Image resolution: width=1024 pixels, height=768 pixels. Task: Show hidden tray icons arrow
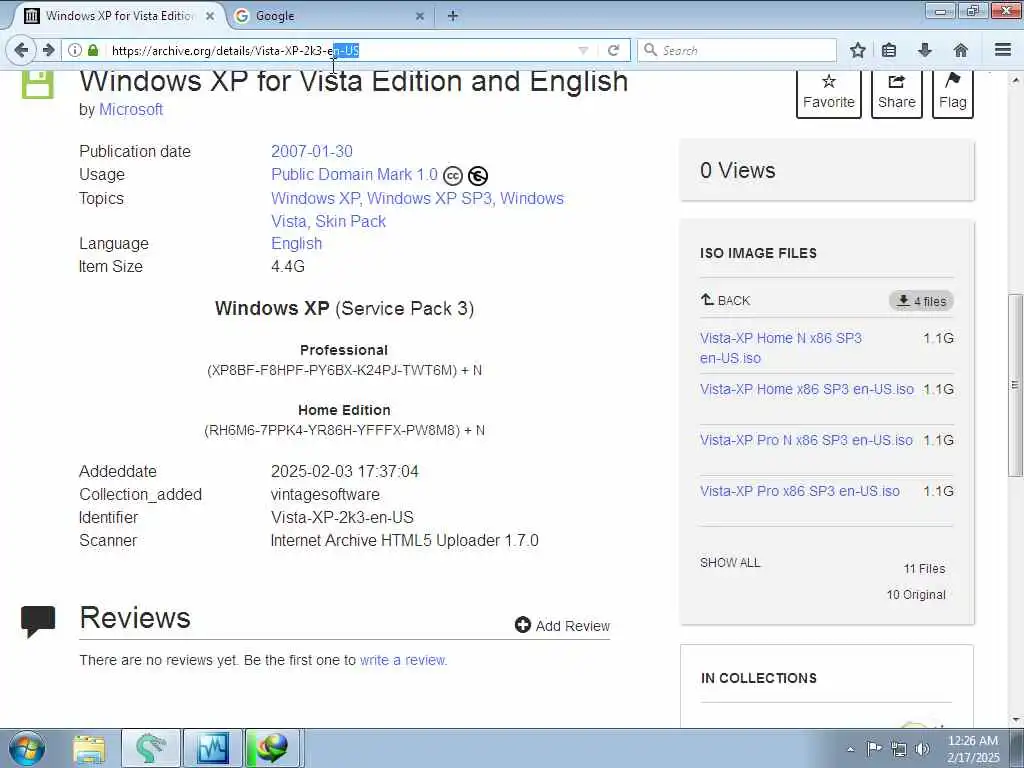tap(850, 749)
